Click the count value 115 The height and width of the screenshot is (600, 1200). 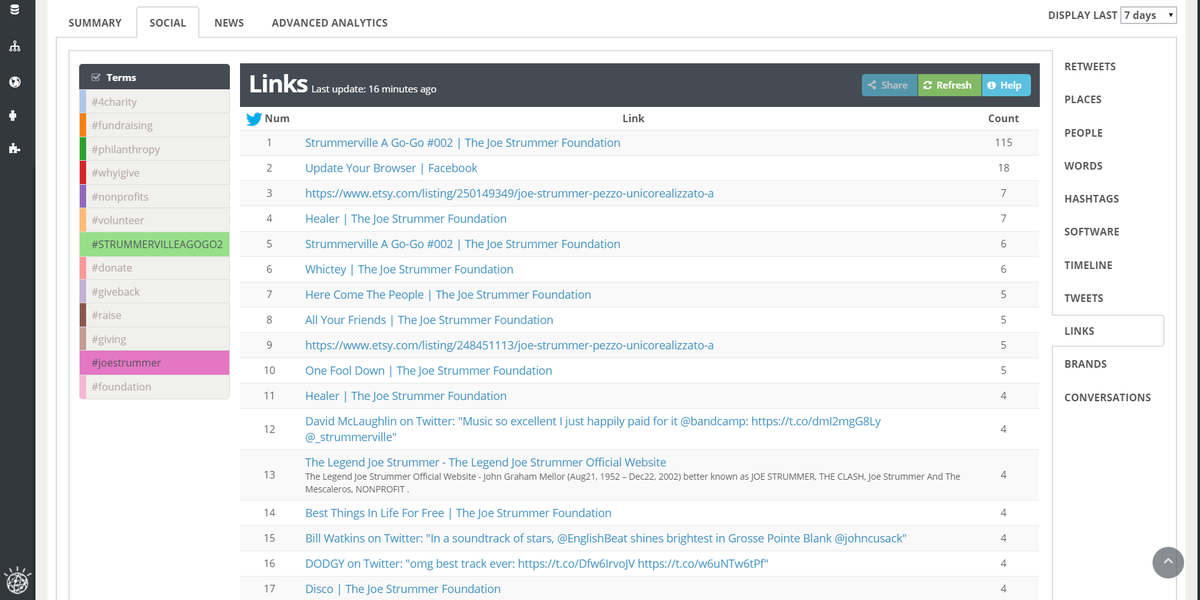pos(1003,143)
